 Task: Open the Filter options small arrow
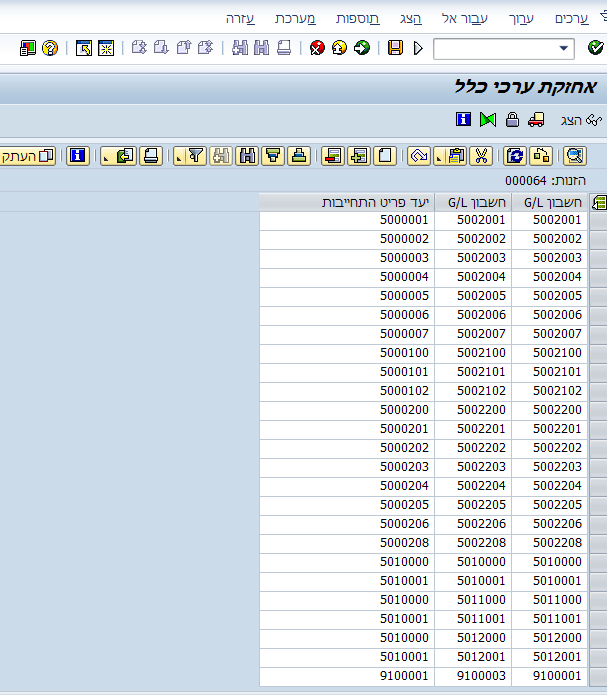179,158
